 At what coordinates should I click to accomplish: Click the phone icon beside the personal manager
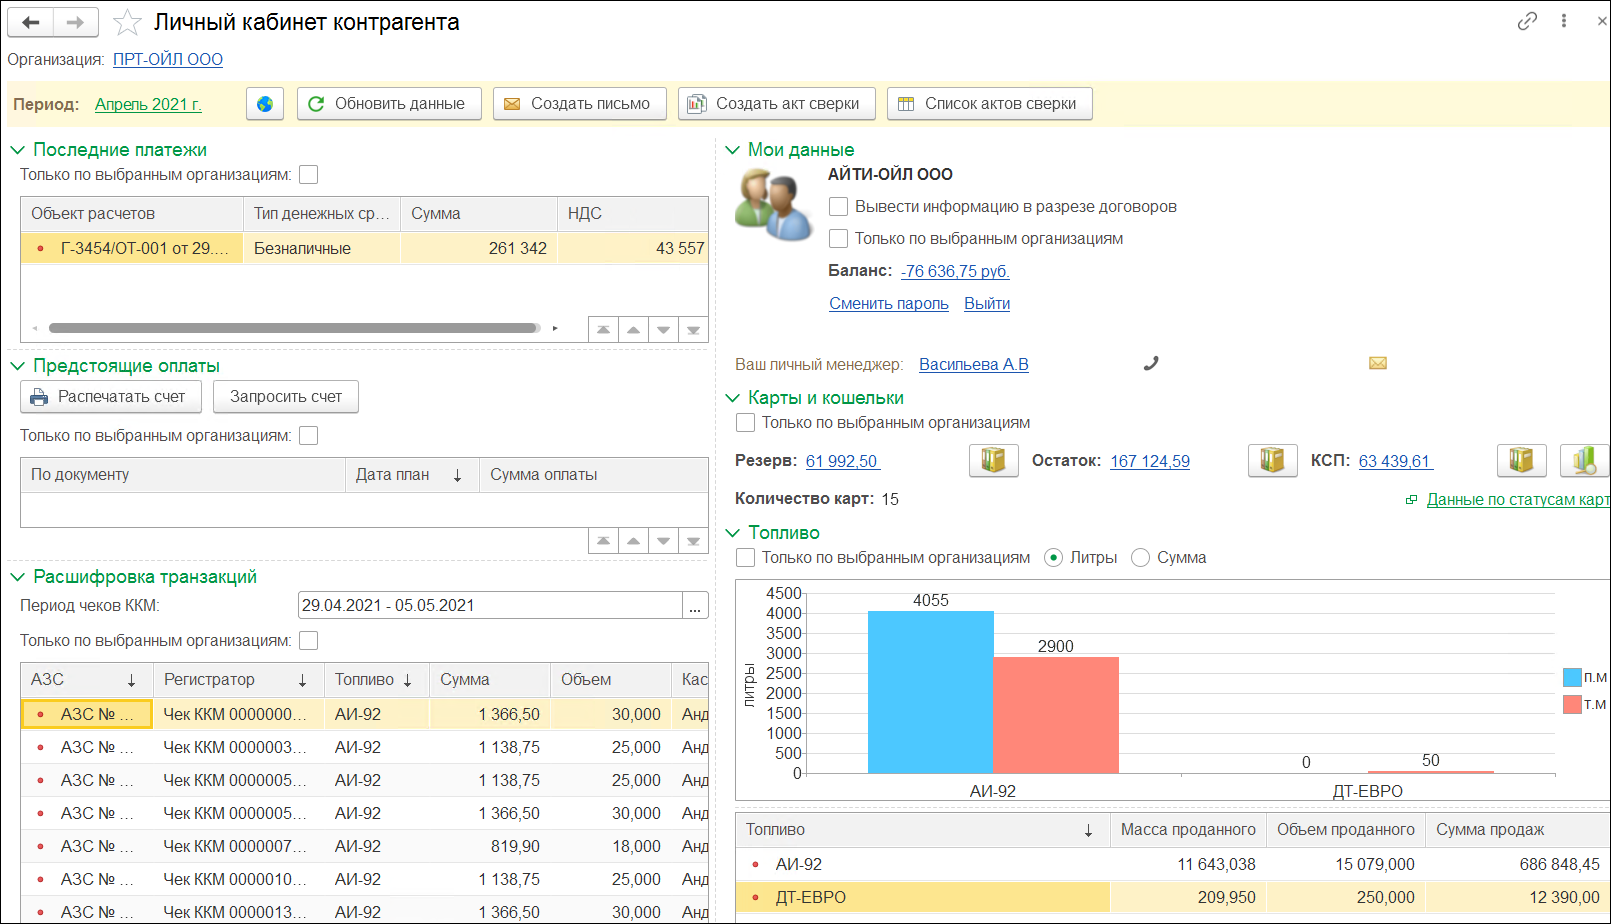coord(1151,364)
